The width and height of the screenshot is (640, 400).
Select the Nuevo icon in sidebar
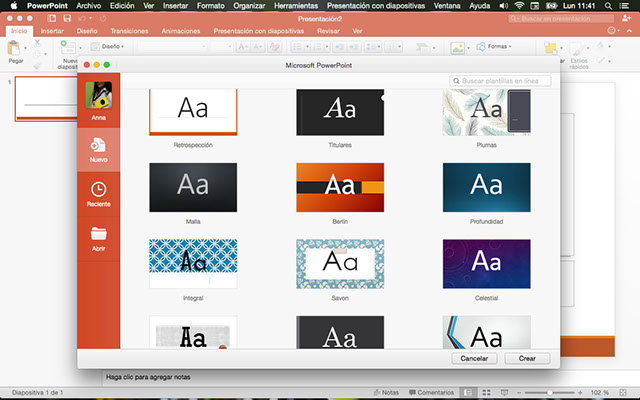tap(99, 145)
